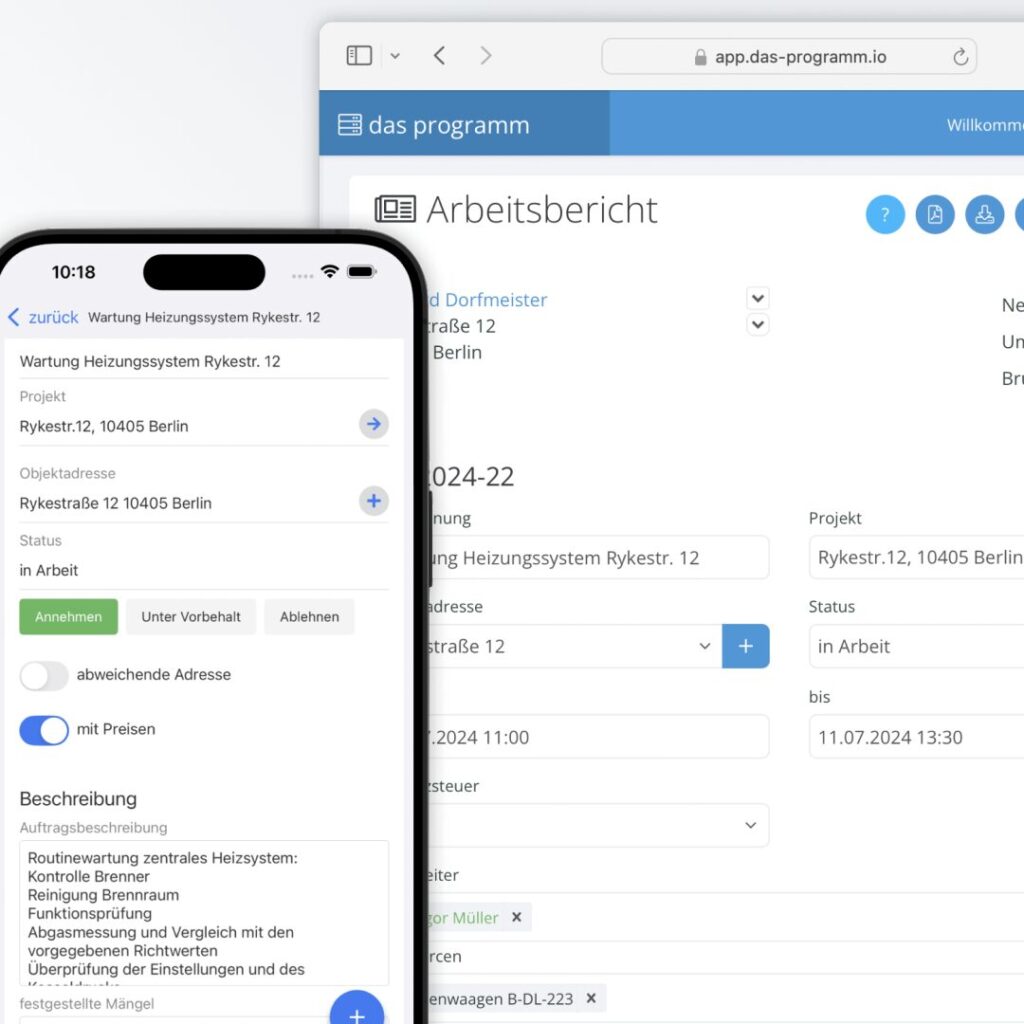The image size is (1024, 1024).
Task: Click the app.das-programm.io address bar
Action: pos(789,57)
